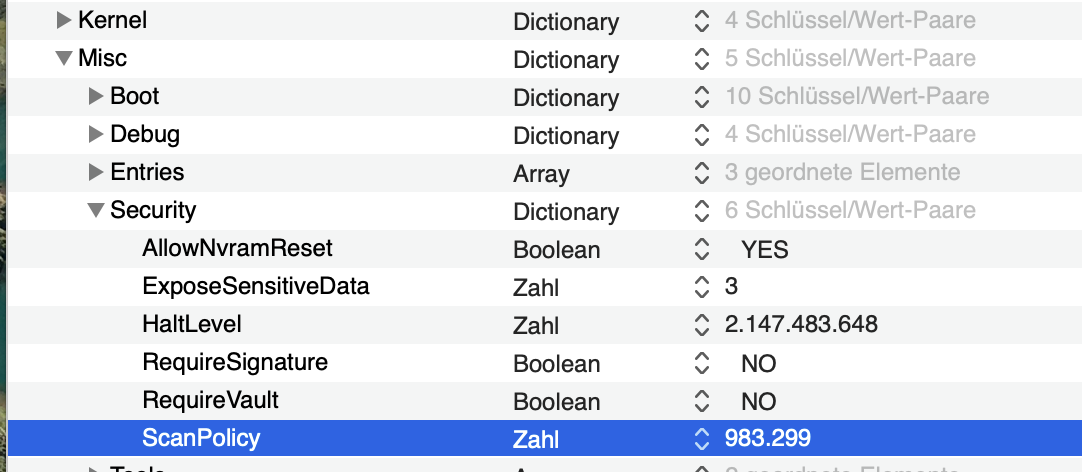This screenshot has width=1082, height=472.
Task: Select the ExposeSensitiveData key row
Action: [x=256, y=287]
